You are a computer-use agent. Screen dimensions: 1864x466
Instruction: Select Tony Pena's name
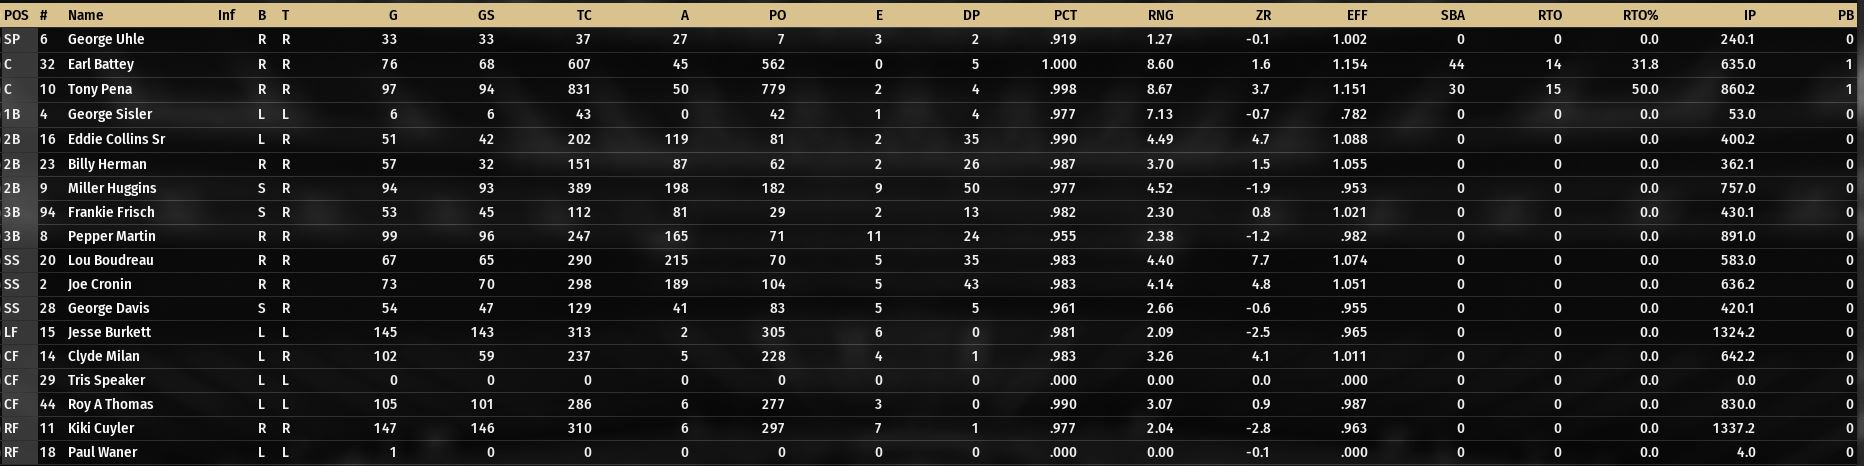click(99, 89)
